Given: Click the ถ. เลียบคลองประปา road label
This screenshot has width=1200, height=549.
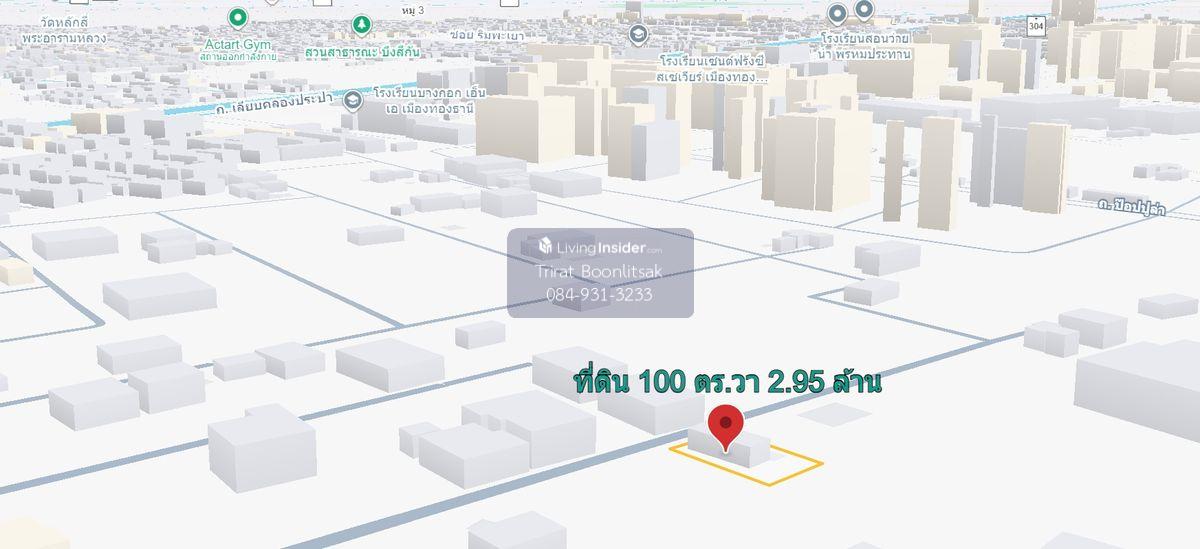Looking at the screenshot, I should tap(273, 102).
